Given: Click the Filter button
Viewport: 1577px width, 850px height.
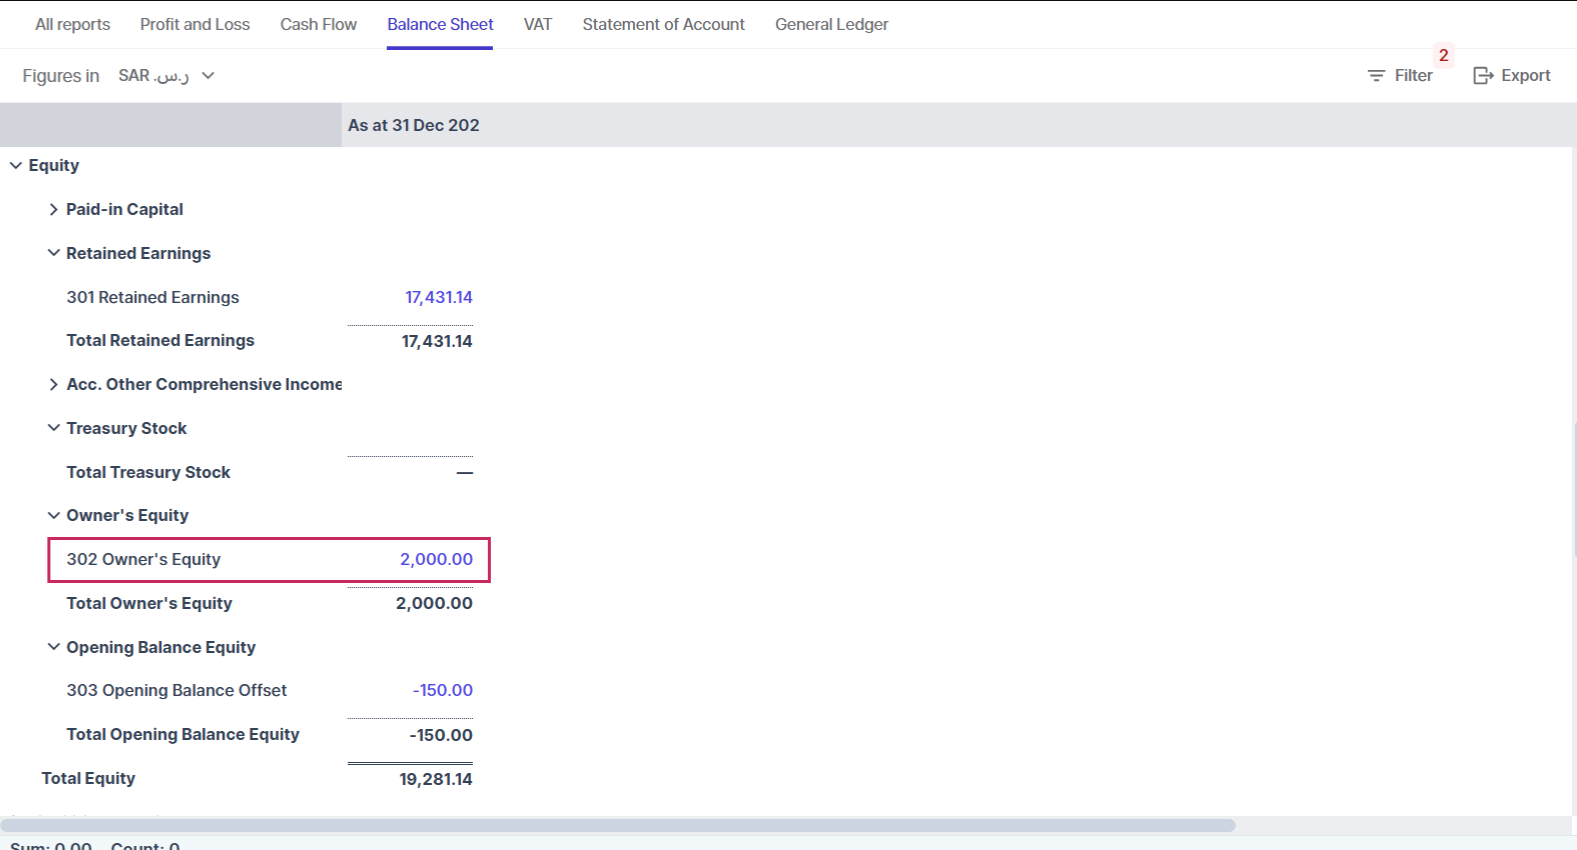Looking at the screenshot, I should pos(1400,76).
